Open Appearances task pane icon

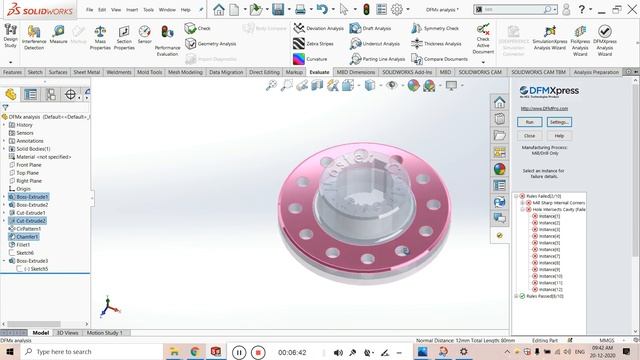tap(500, 169)
